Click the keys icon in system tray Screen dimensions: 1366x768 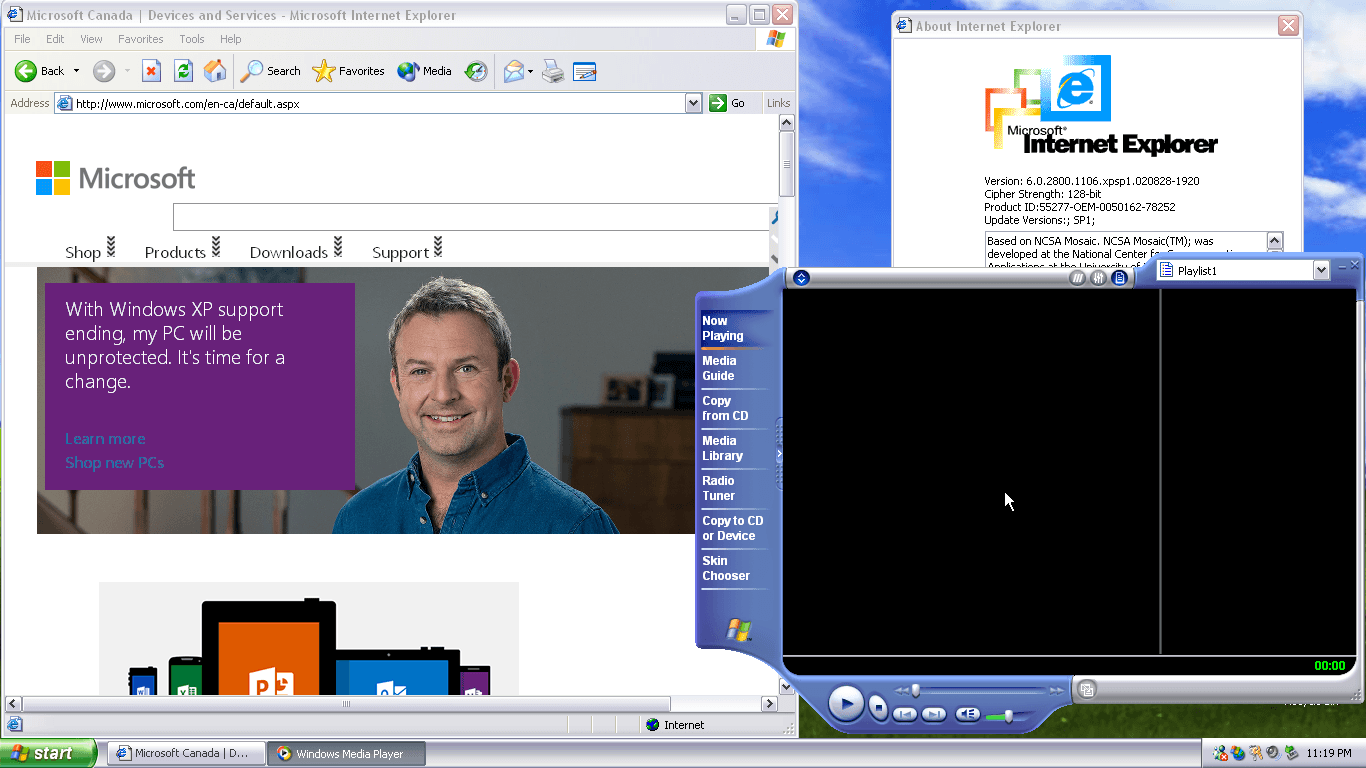pyautogui.click(x=1255, y=753)
